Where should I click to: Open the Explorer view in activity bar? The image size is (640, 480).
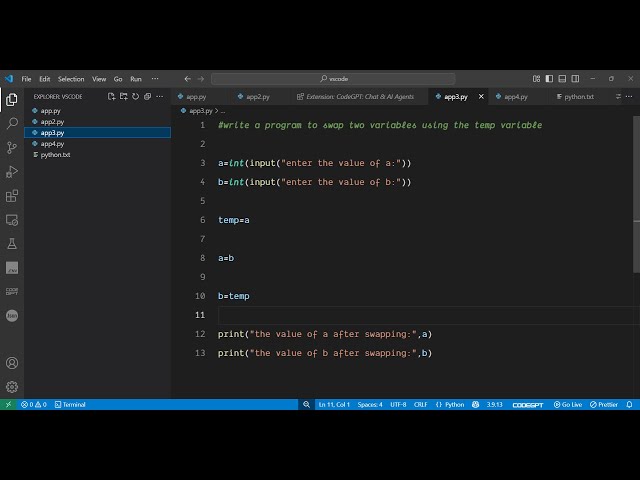(x=12, y=99)
